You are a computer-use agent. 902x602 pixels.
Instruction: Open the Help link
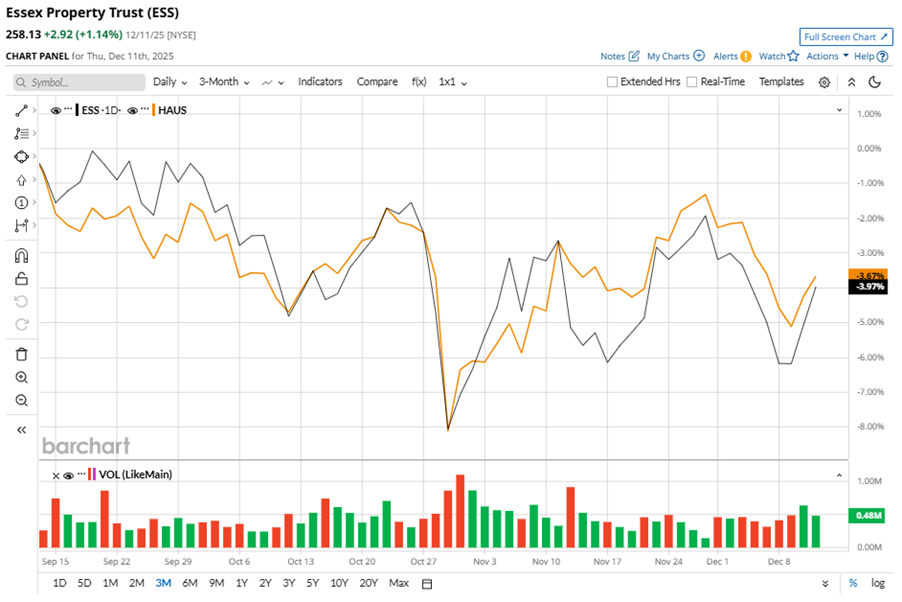coord(871,56)
